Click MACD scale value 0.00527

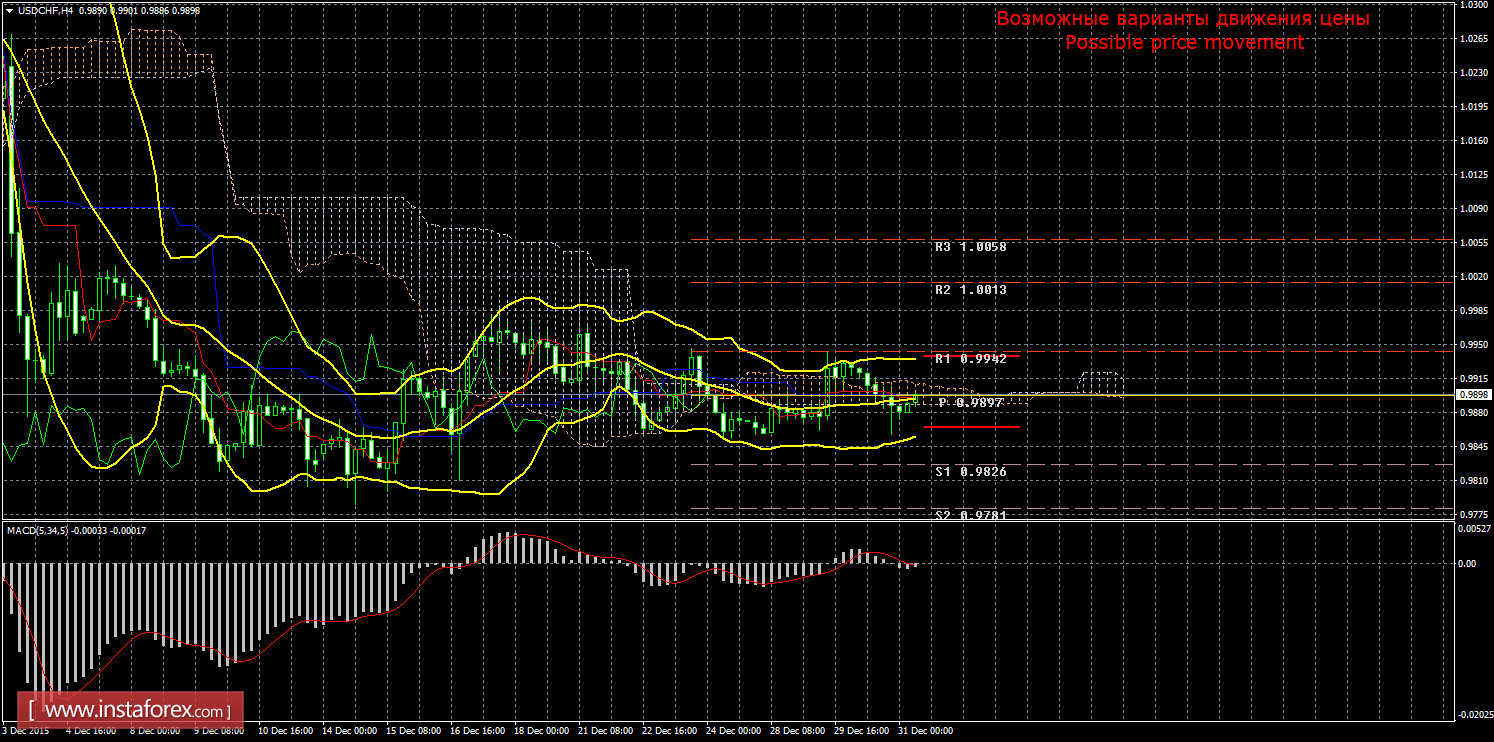point(1474,529)
